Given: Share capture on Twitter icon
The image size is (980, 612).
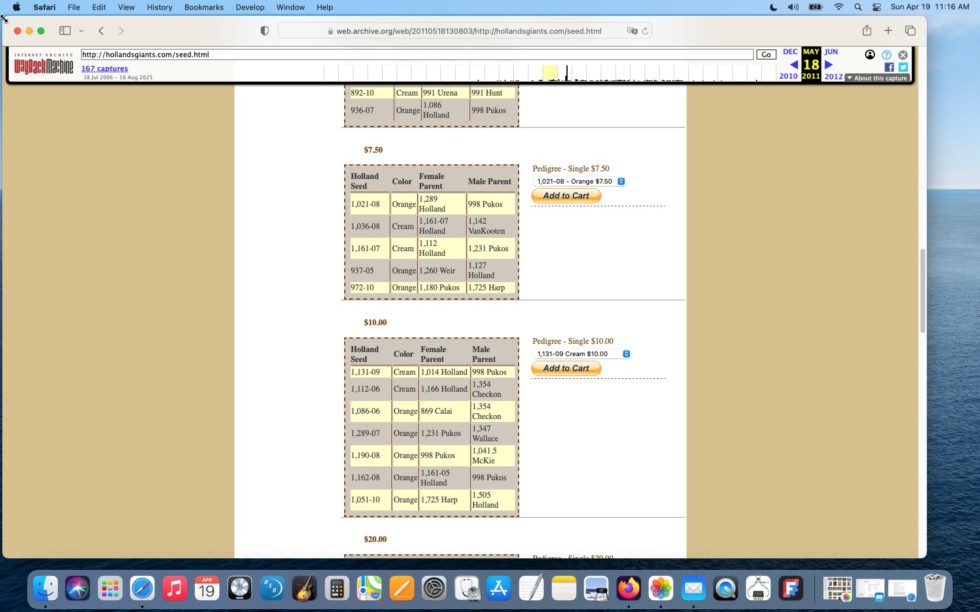Looking at the screenshot, I should [902, 67].
